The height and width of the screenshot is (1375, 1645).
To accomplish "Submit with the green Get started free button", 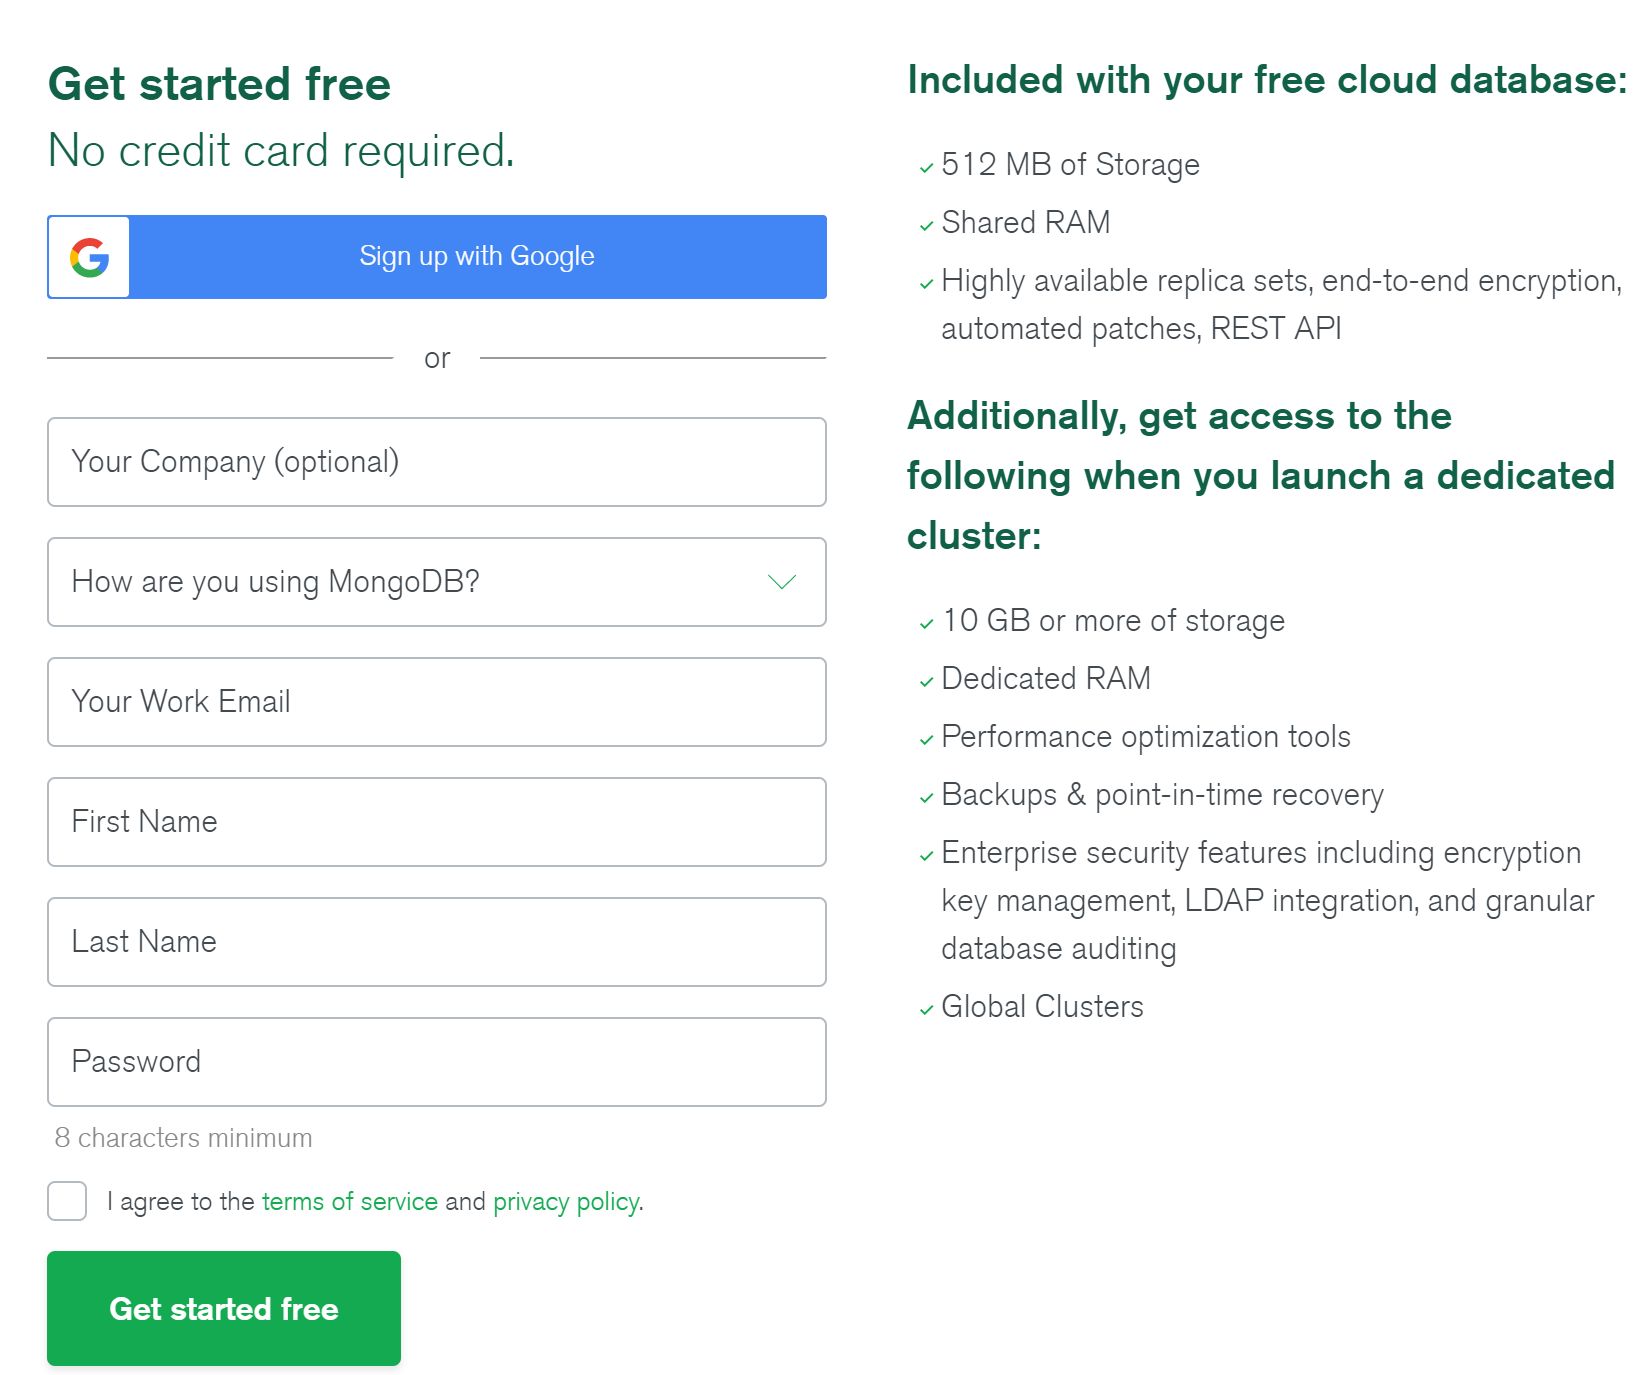I will click(224, 1308).
